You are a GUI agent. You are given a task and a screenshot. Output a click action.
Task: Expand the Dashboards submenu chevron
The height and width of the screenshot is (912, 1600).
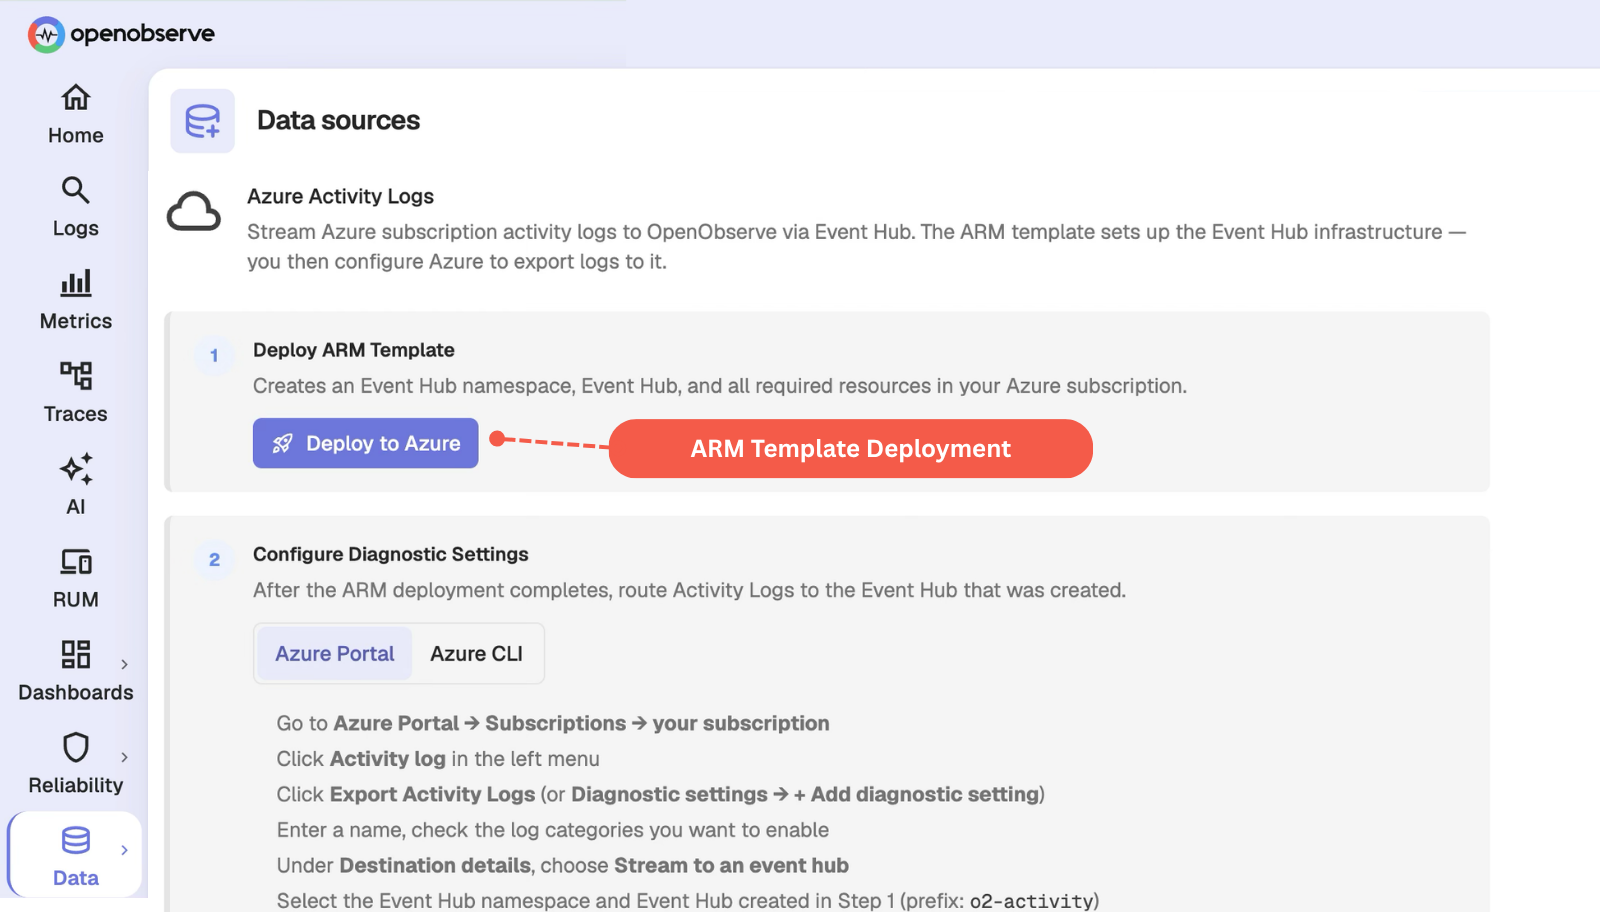124,664
